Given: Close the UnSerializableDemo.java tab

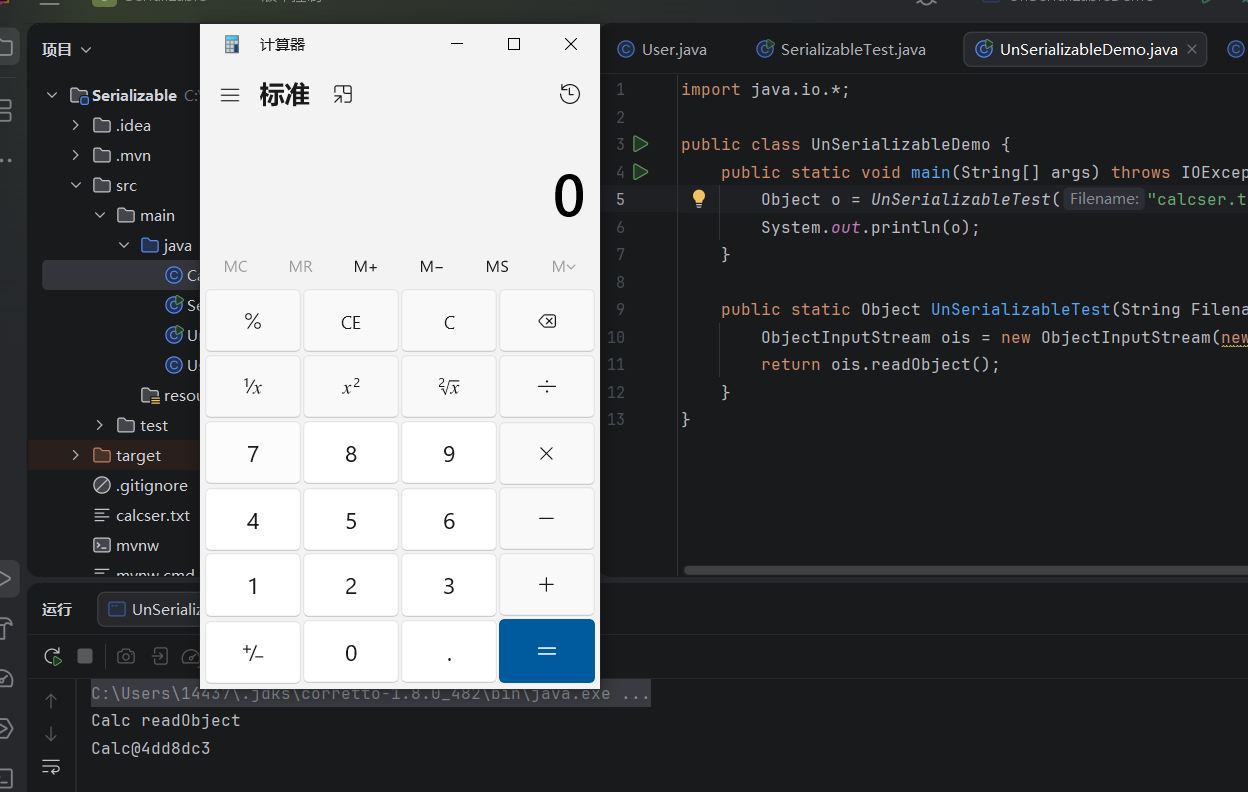Looking at the screenshot, I should point(1192,49).
